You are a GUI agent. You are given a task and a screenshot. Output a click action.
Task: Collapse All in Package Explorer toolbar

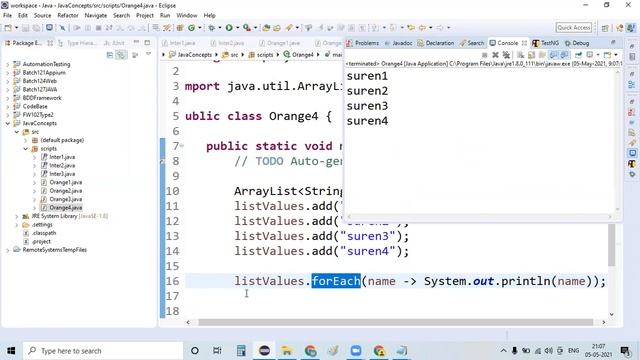pyautogui.click(x=110, y=55)
